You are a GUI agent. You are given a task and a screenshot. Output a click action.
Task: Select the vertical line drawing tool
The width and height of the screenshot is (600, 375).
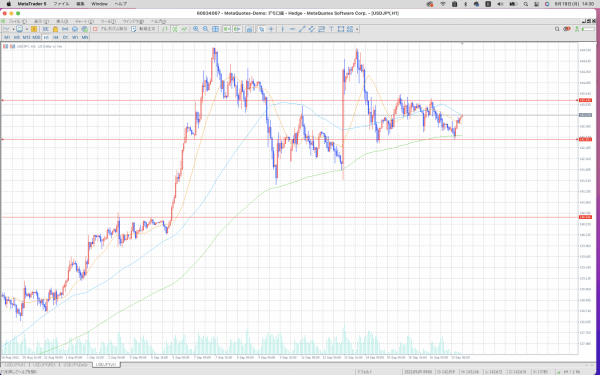coord(283,29)
